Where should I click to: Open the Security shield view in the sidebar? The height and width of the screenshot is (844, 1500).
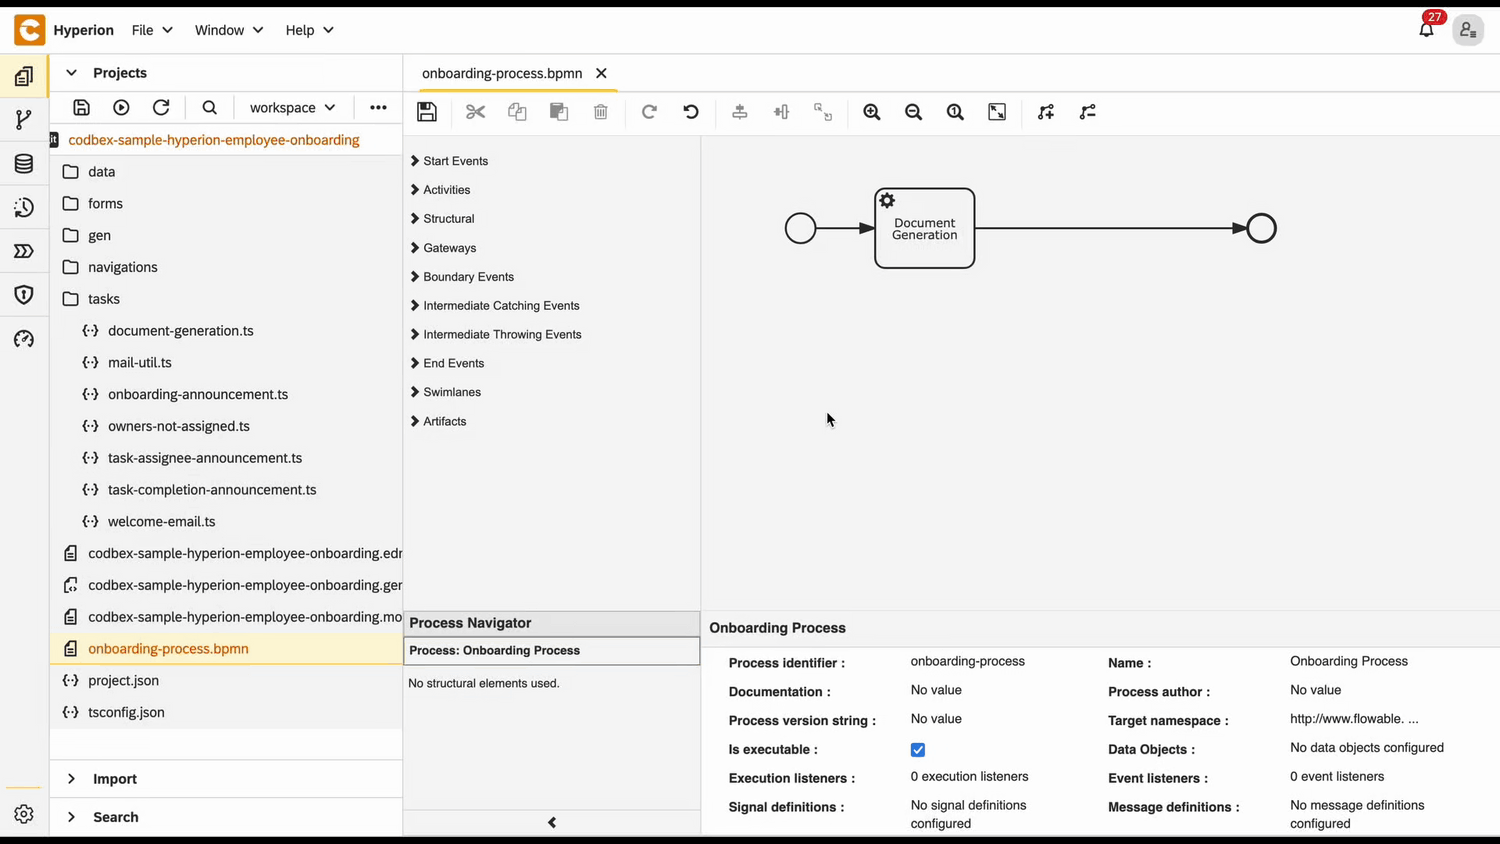click(x=24, y=295)
